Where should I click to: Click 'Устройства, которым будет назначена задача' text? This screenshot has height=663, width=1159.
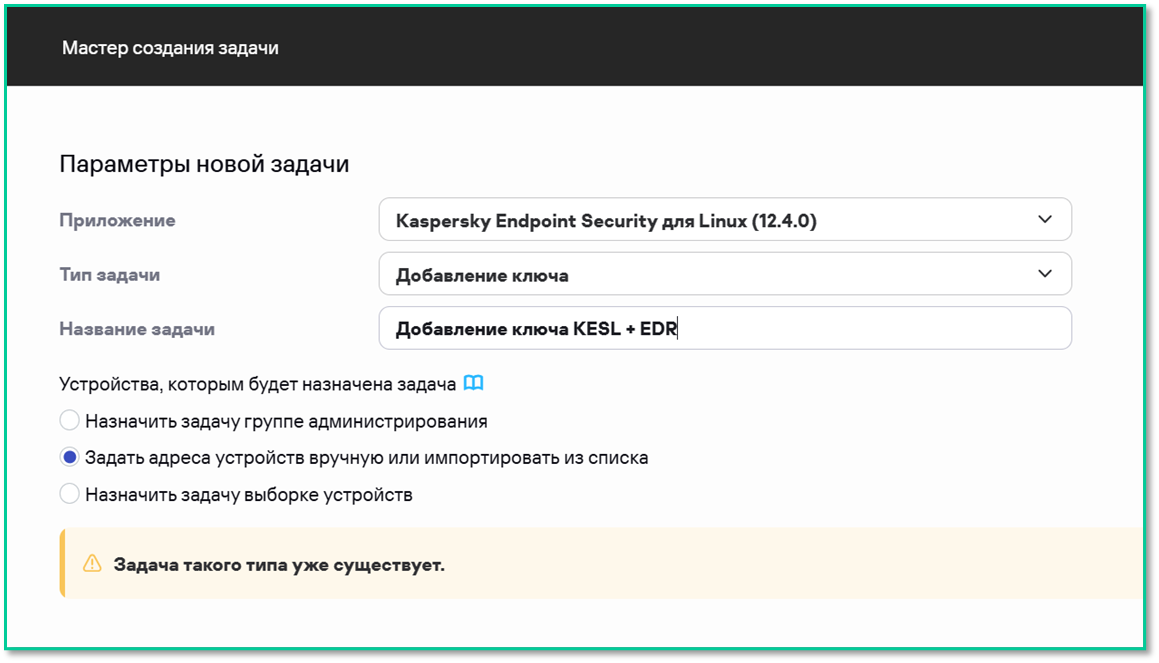click(x=257, y=384)
